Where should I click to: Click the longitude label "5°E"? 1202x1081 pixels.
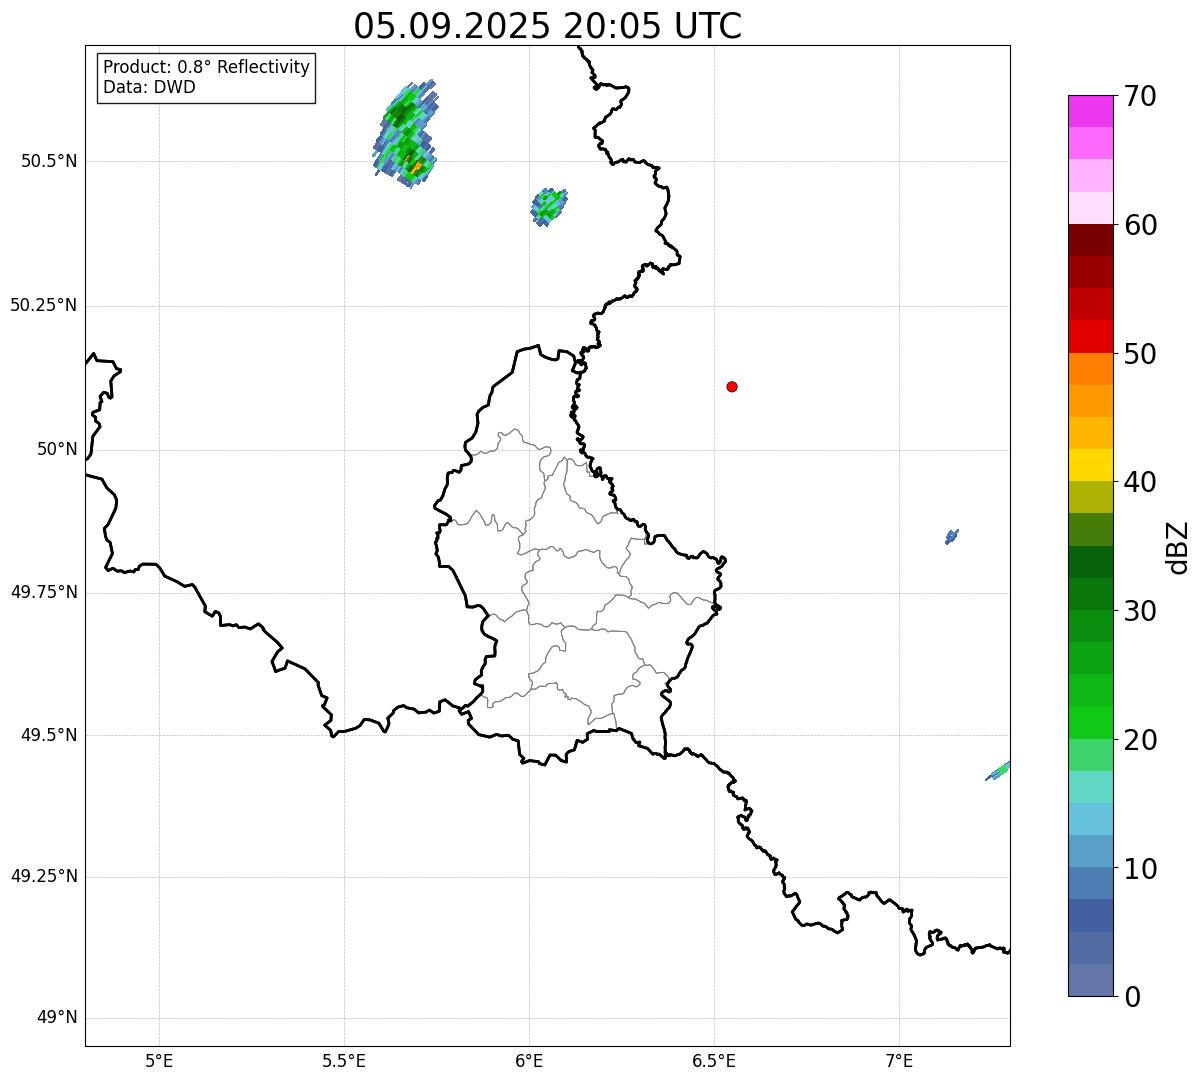159,1061
